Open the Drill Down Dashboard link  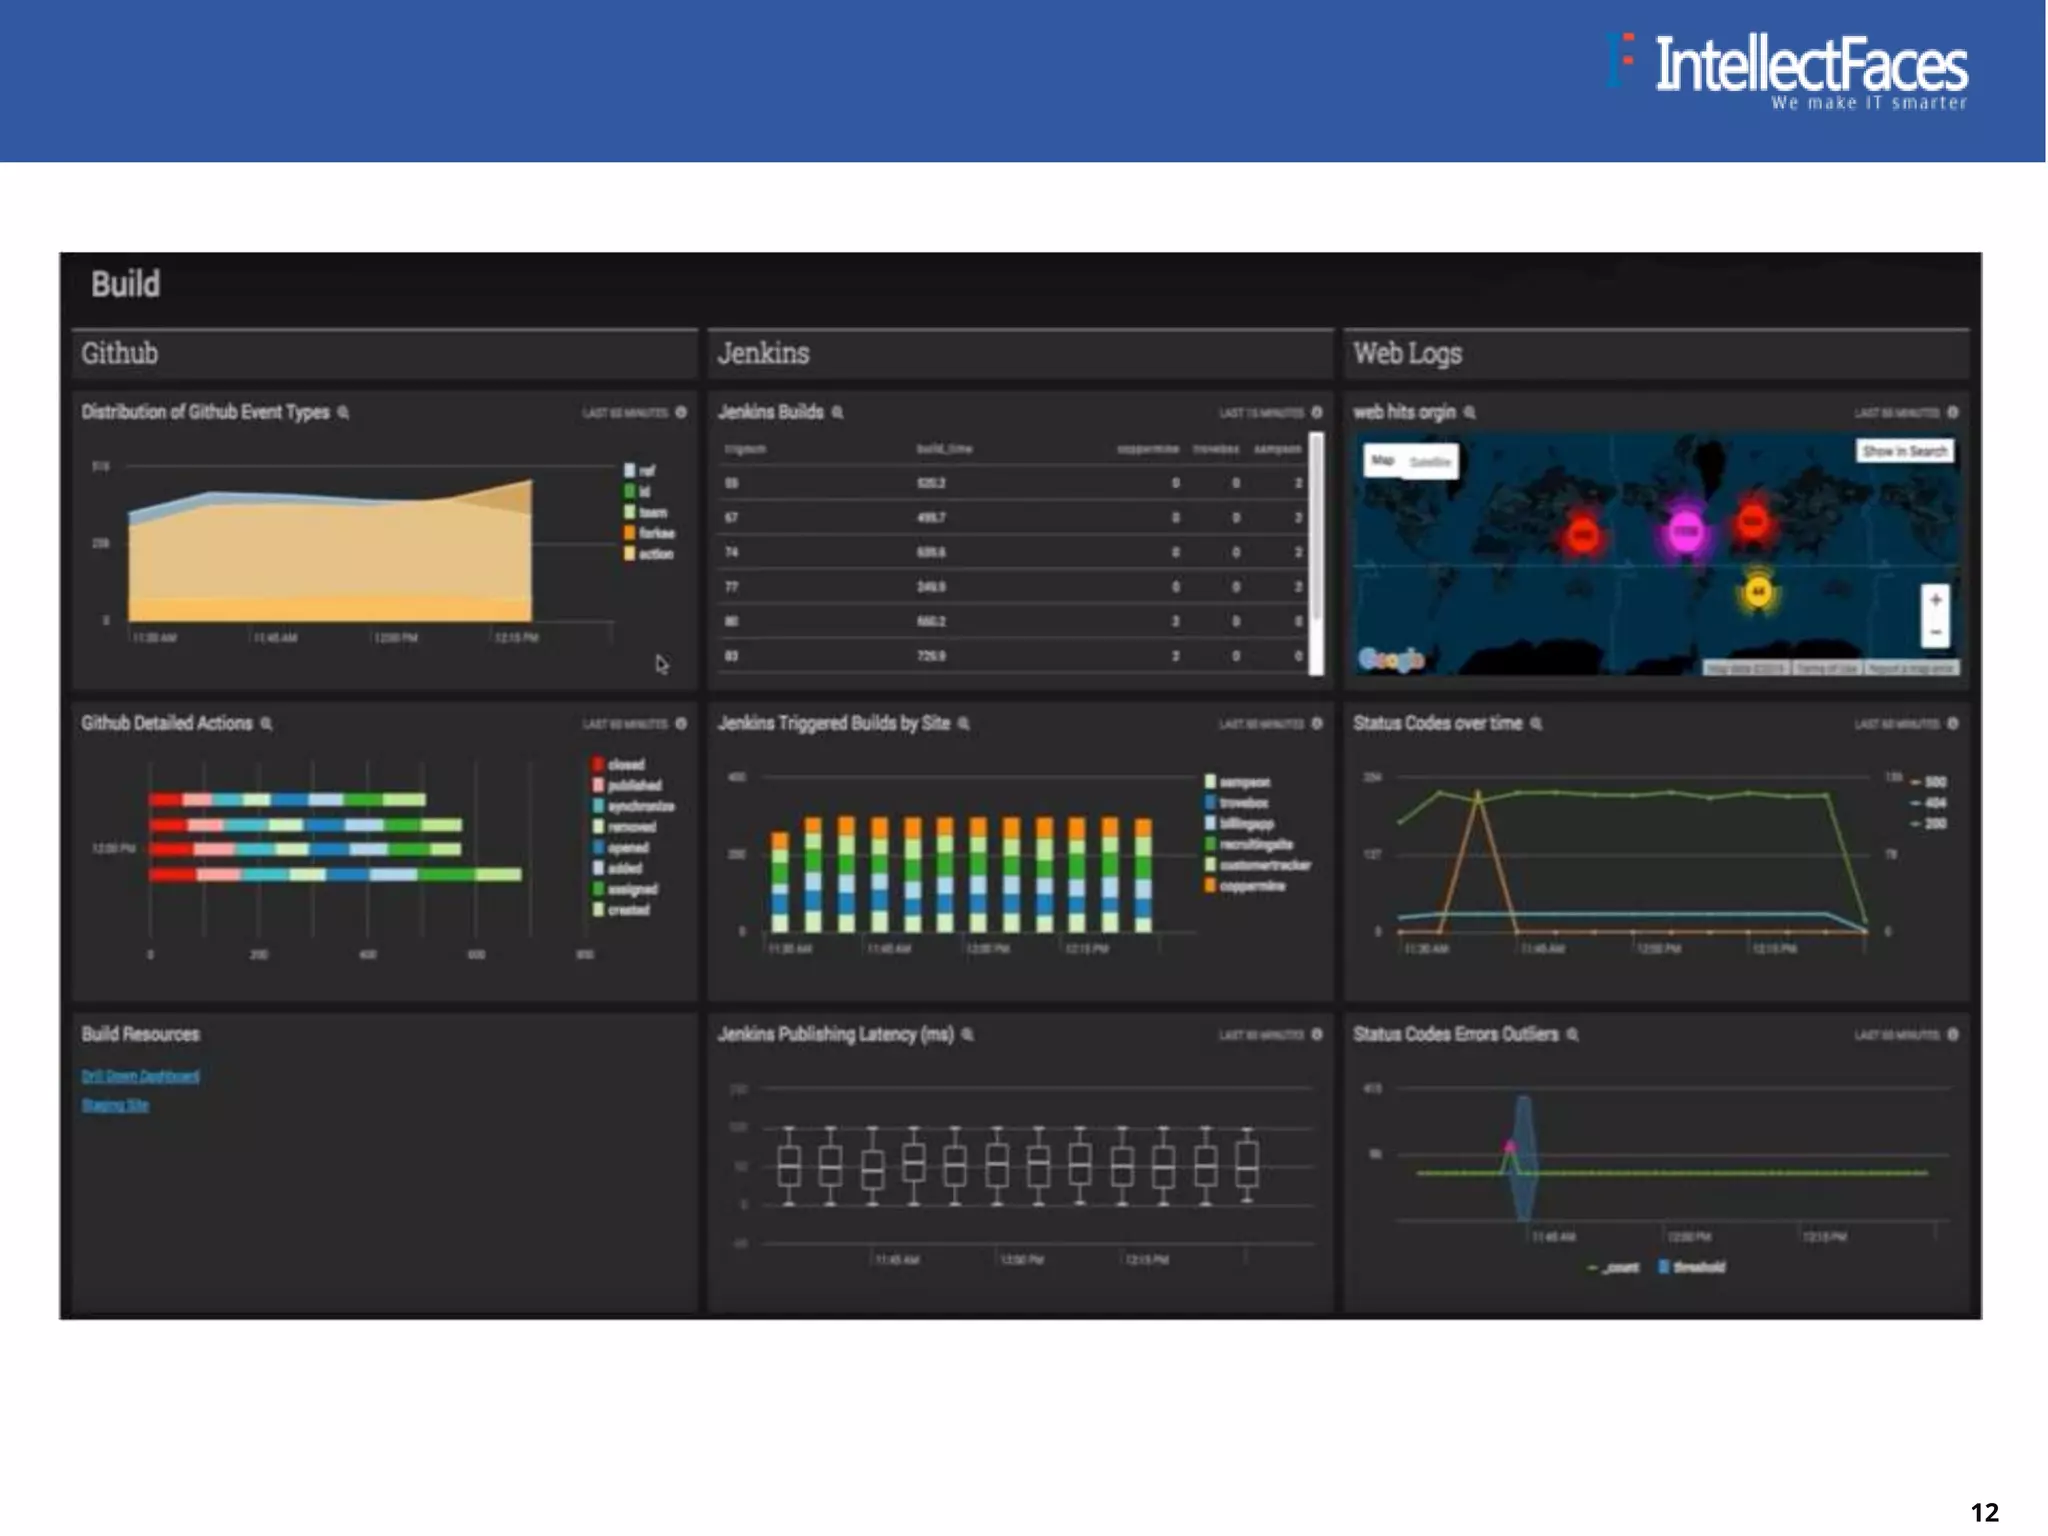pos(140,1076)
